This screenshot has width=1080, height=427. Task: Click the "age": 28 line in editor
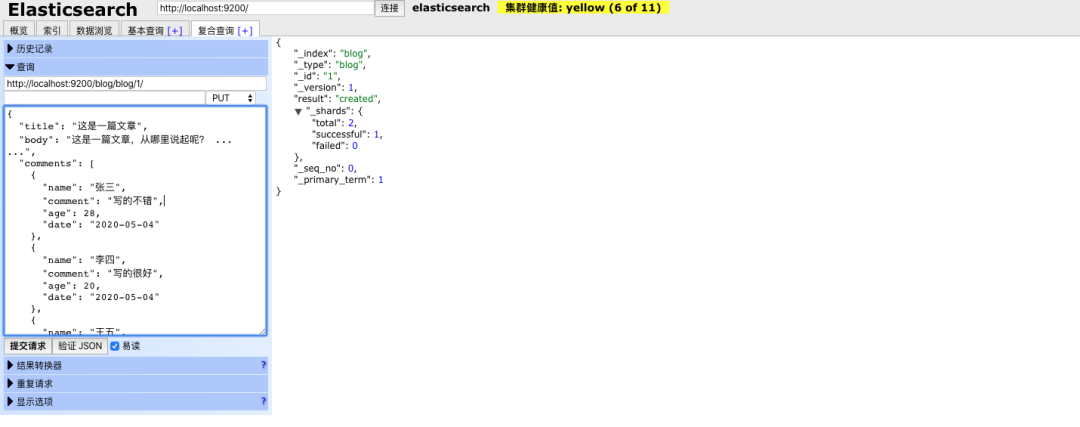coord(71,213)
